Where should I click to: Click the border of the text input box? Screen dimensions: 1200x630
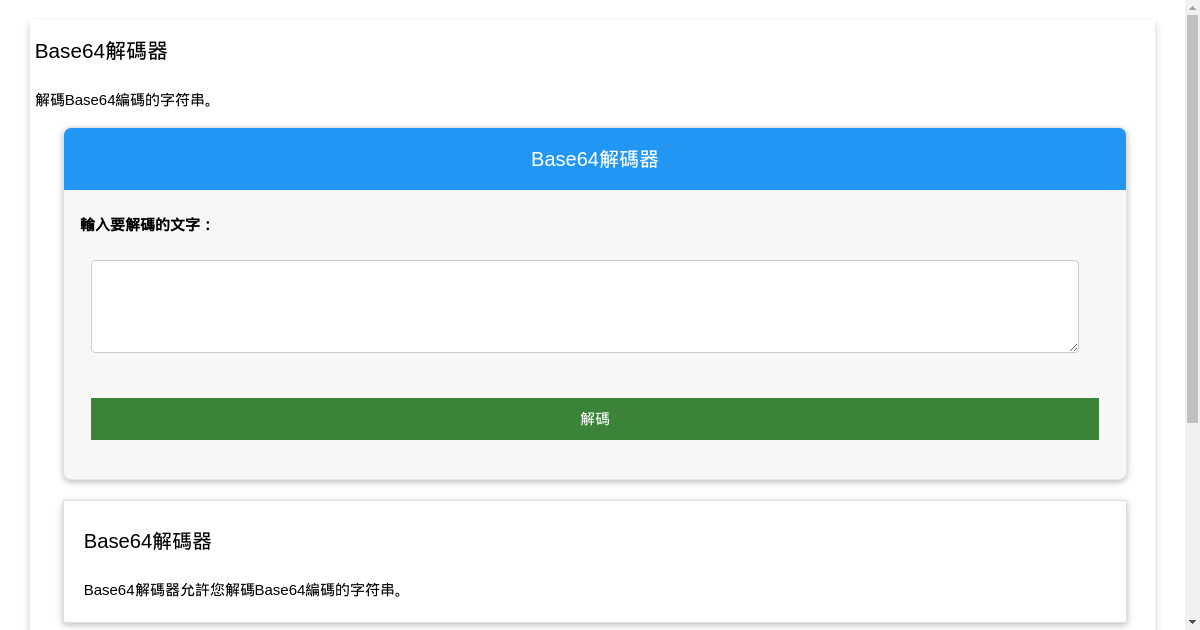[585, 262]
